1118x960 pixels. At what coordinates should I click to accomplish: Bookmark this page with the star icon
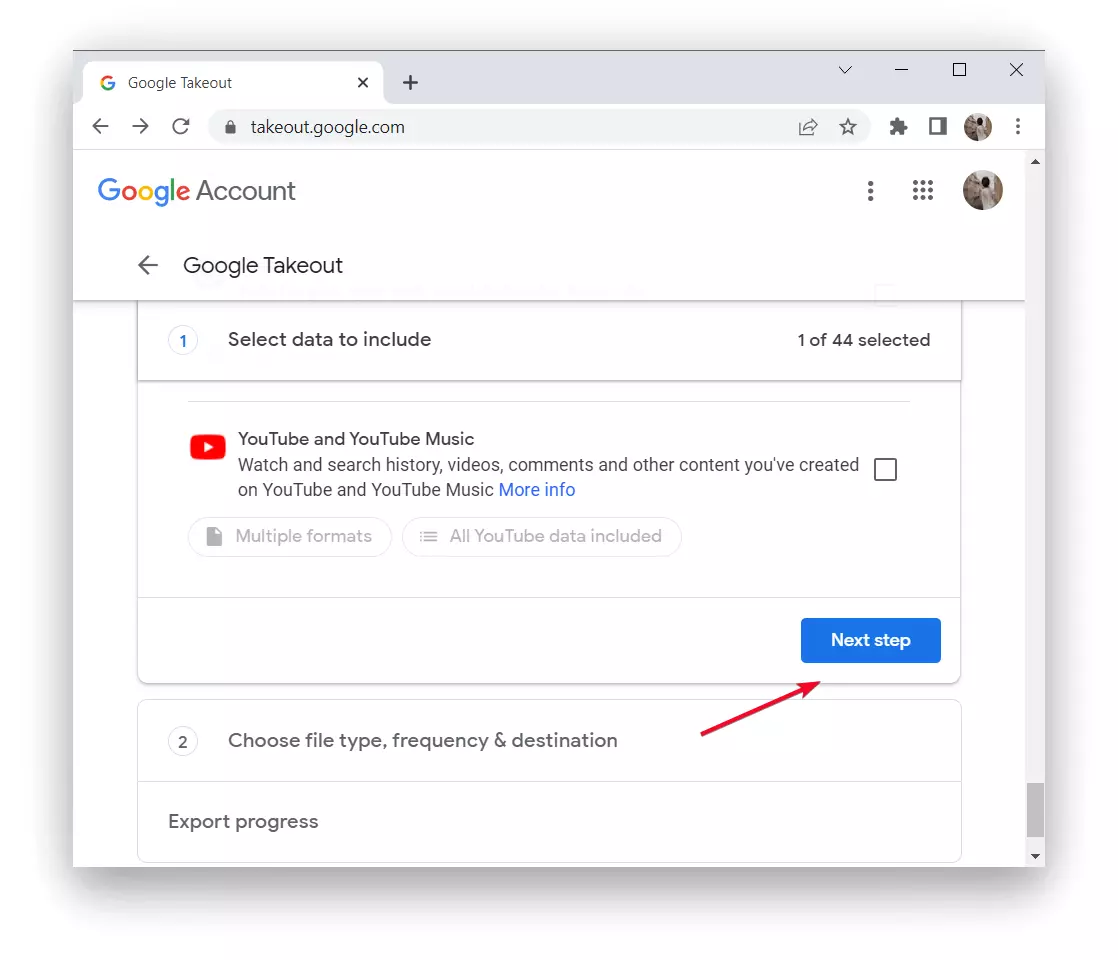pos(847,127)
